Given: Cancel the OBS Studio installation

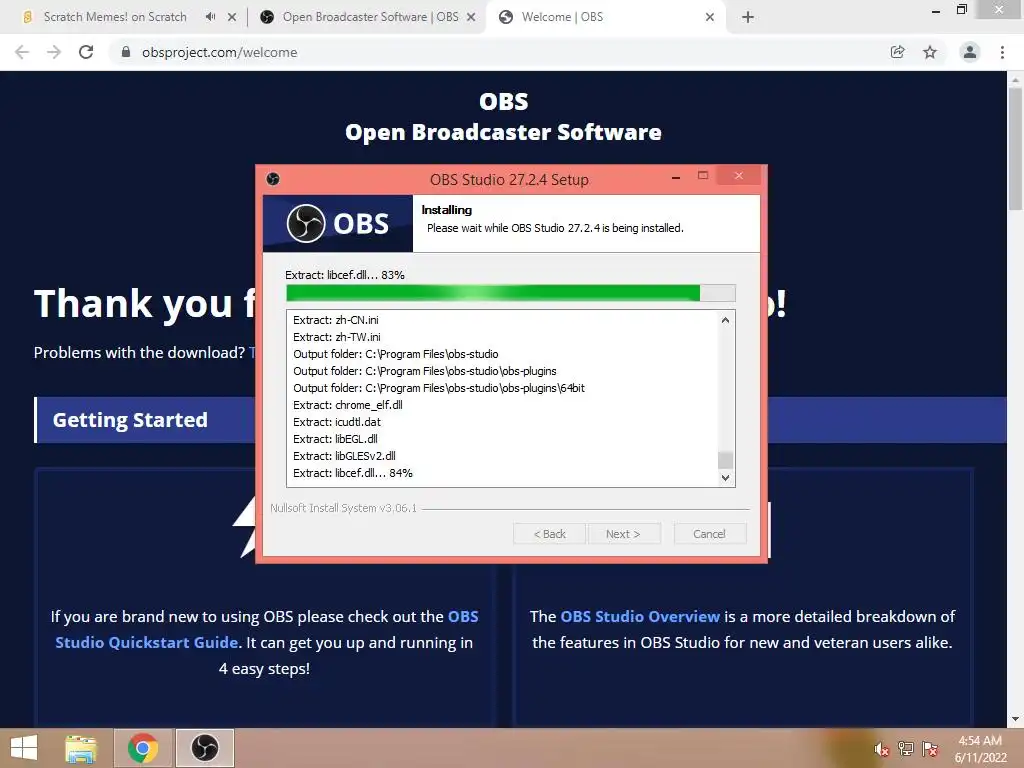Looking at the screenshot, I should (x=709, y=534).
